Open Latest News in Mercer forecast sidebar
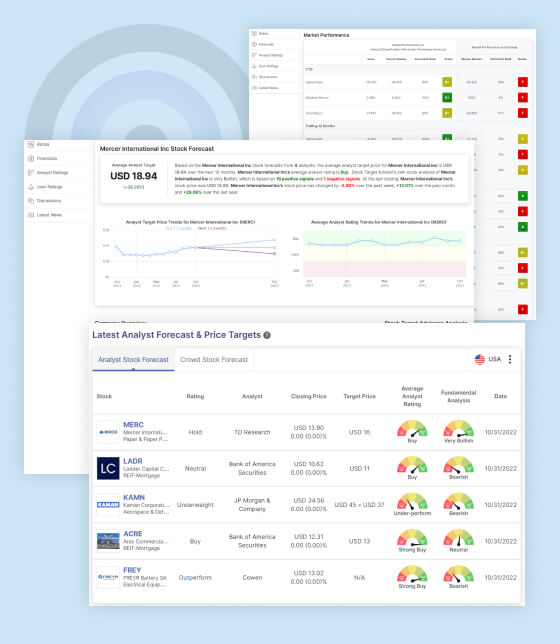Screen dimensions: 560x644 point(49,215)
